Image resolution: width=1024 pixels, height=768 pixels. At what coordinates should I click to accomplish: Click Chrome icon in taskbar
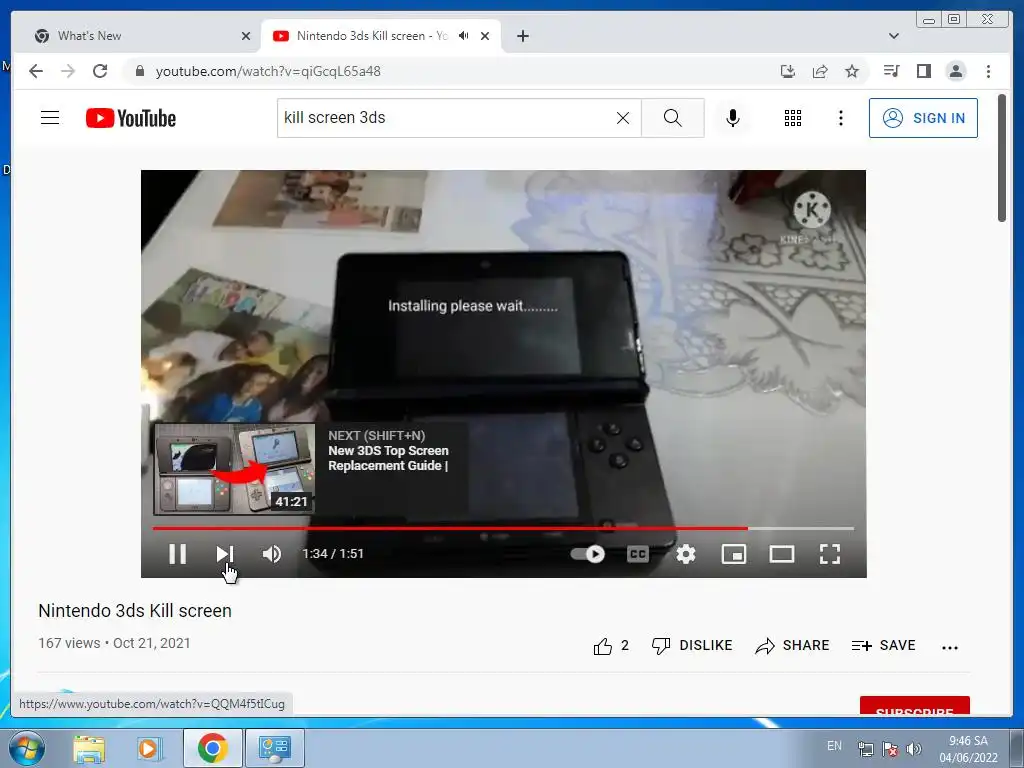[x=212, y=748]
